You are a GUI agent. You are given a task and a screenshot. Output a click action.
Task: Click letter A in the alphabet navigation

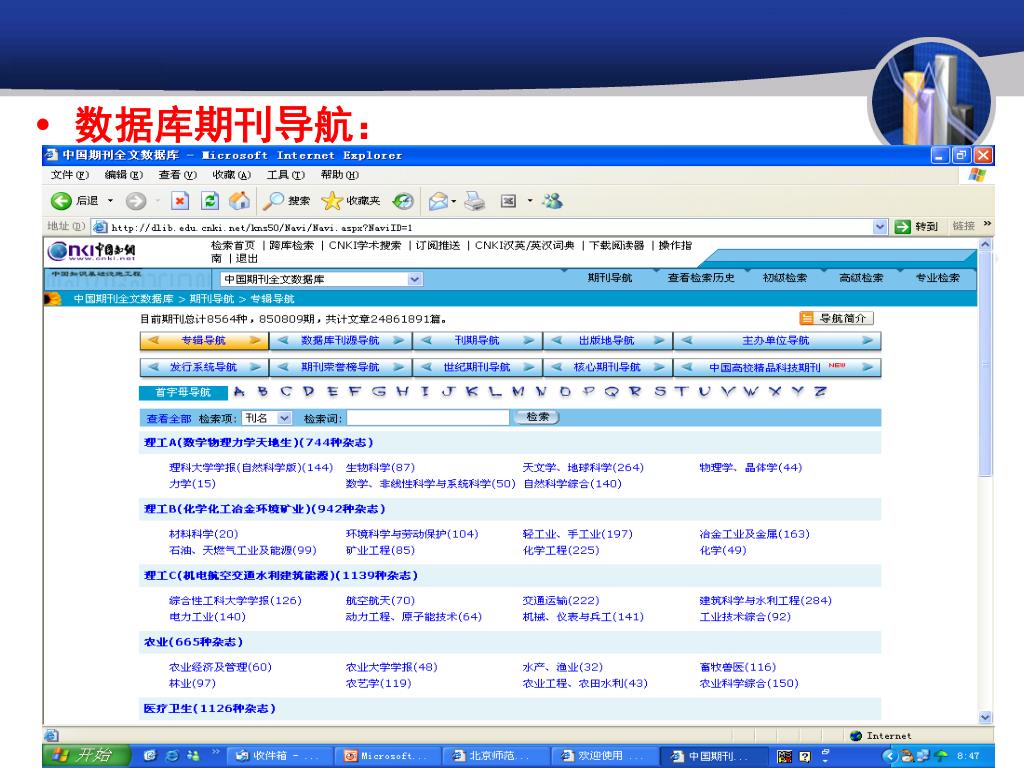point(240,392)
